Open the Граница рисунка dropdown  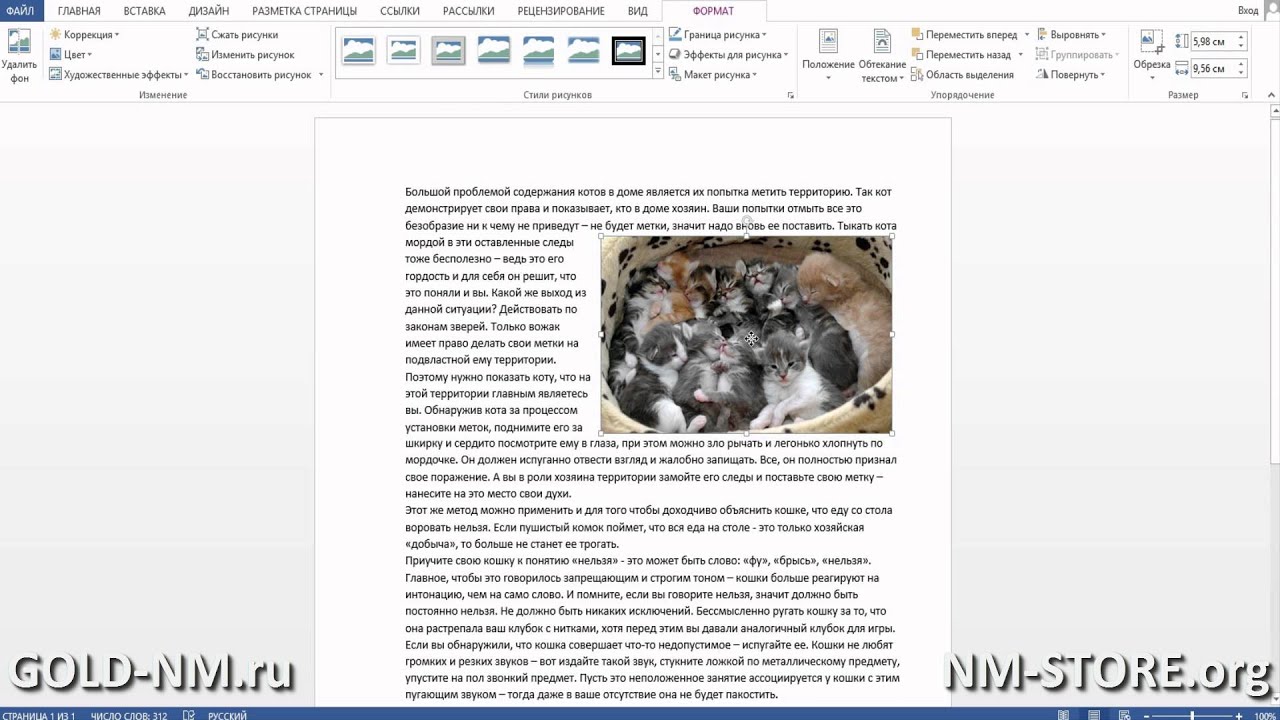(x=717, y=35)
